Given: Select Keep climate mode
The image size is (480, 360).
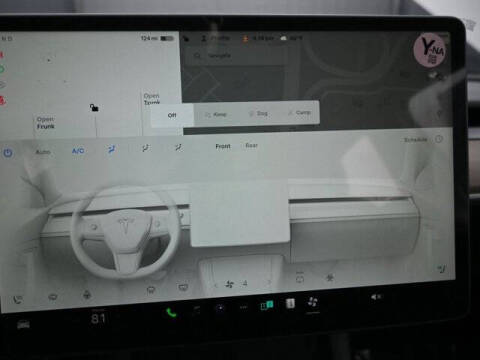Looking at the screenshot, I should point(216,114).
